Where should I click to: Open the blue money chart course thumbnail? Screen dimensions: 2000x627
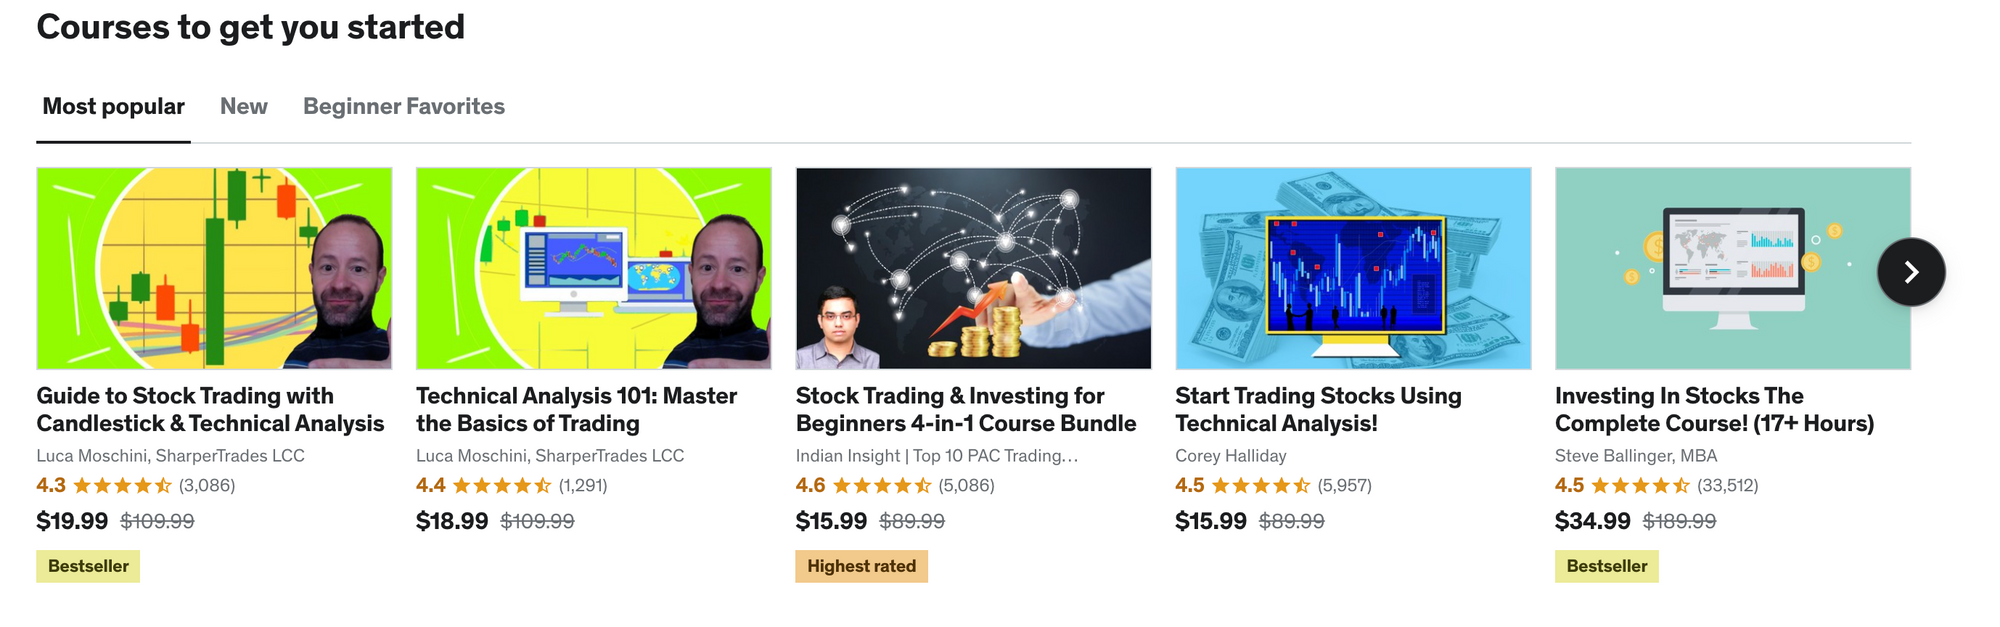pos(1353,268)
